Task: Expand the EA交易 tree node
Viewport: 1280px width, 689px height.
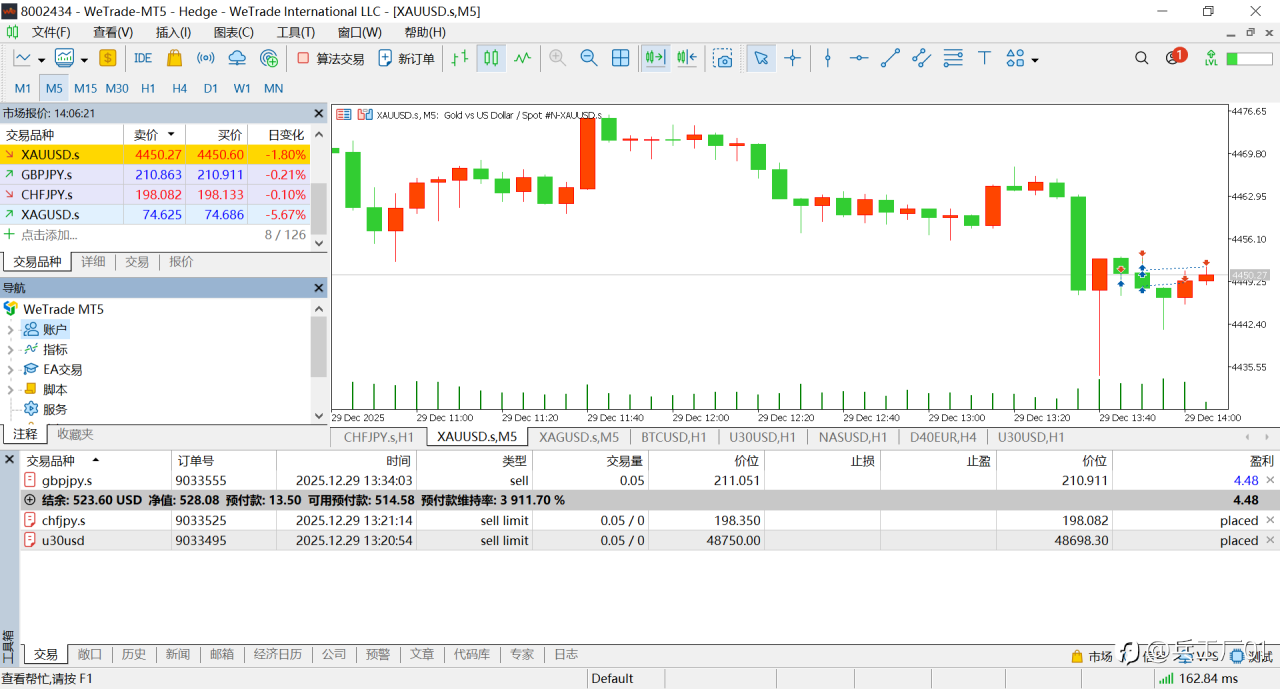Action: [10, 370]
